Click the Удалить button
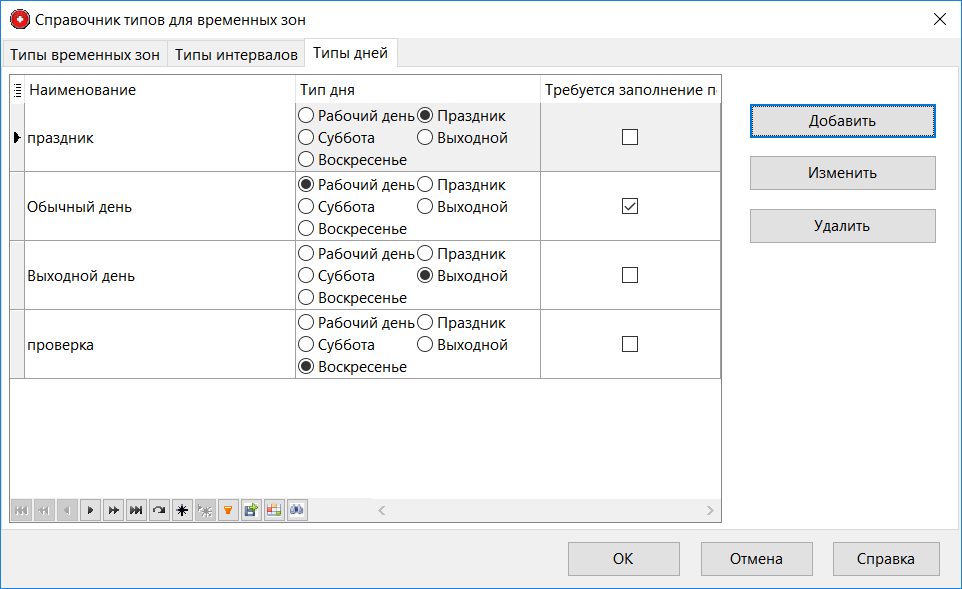Screen dimensions: 962x589 point(842,226)
